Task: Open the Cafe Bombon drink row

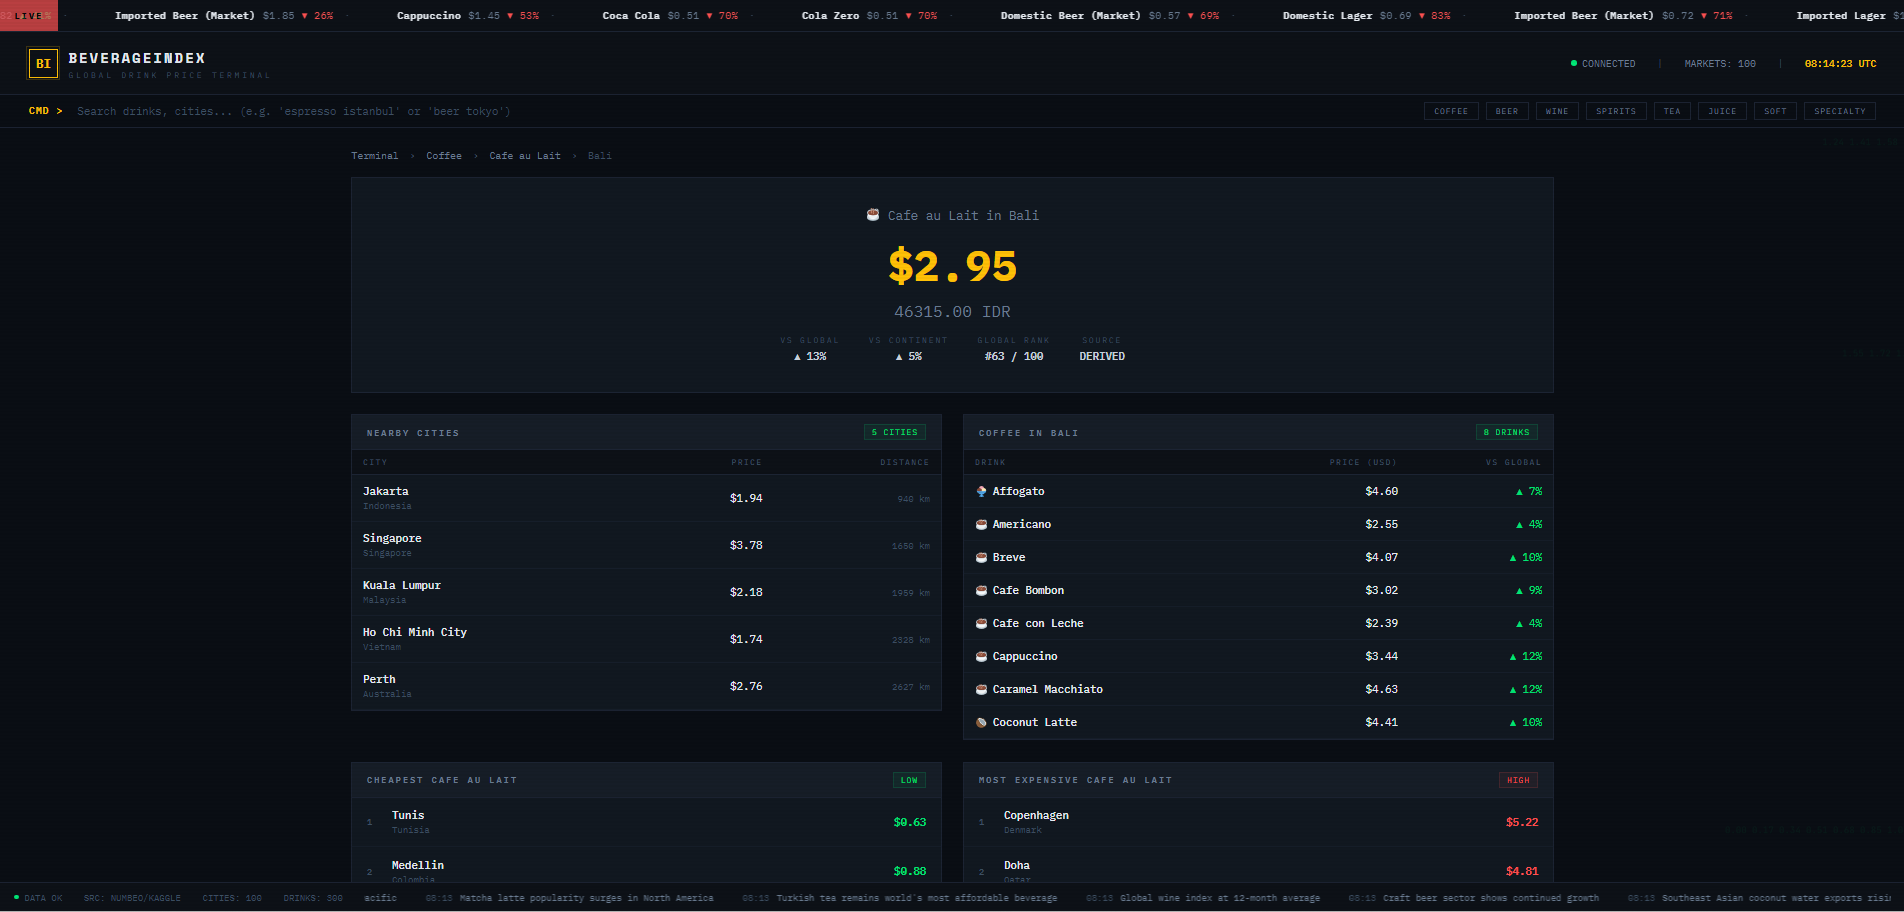Action: pyautogui.click(x=1258, y=590)
